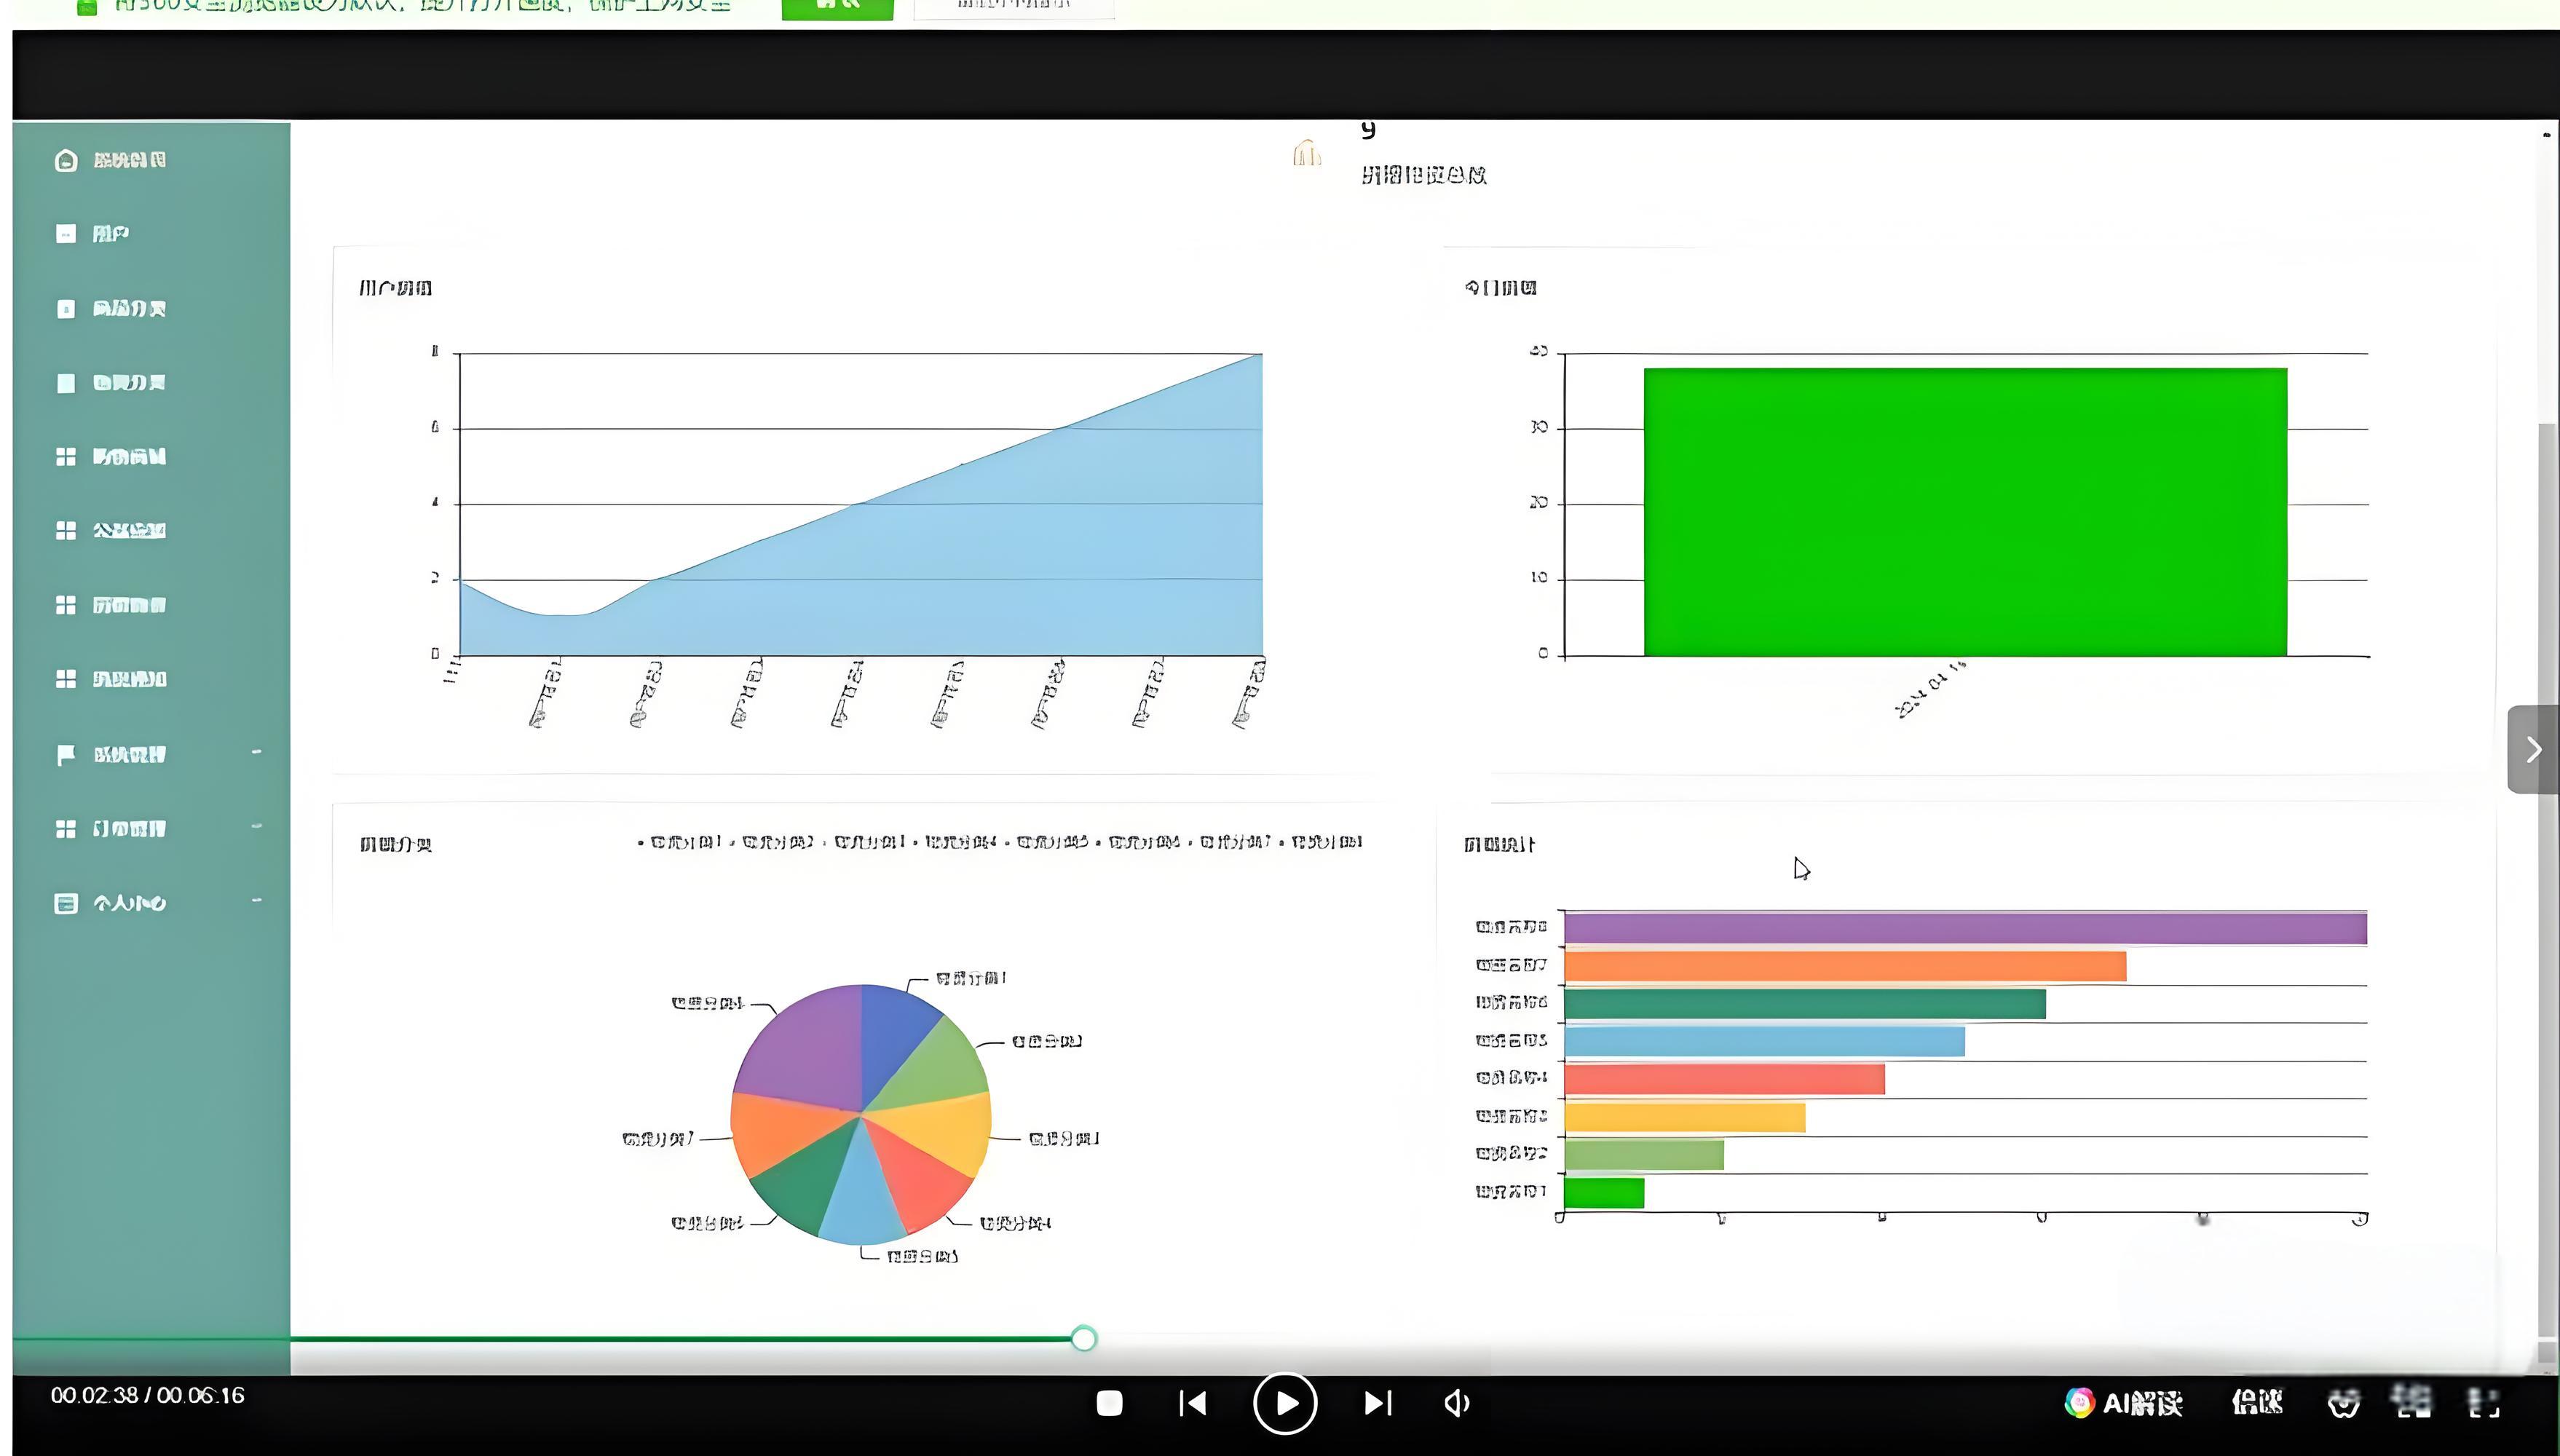Expand the side panel with the right chevron
The image size is (2560, 1456).
click(2533, 749)
